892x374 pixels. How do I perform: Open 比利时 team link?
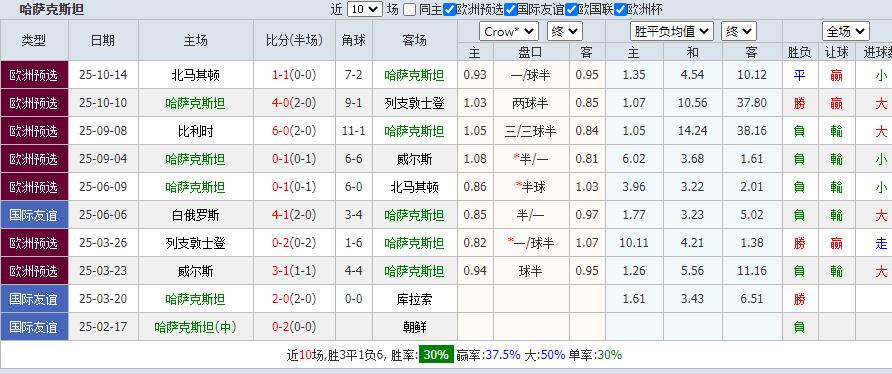click(x=195, y=131)
